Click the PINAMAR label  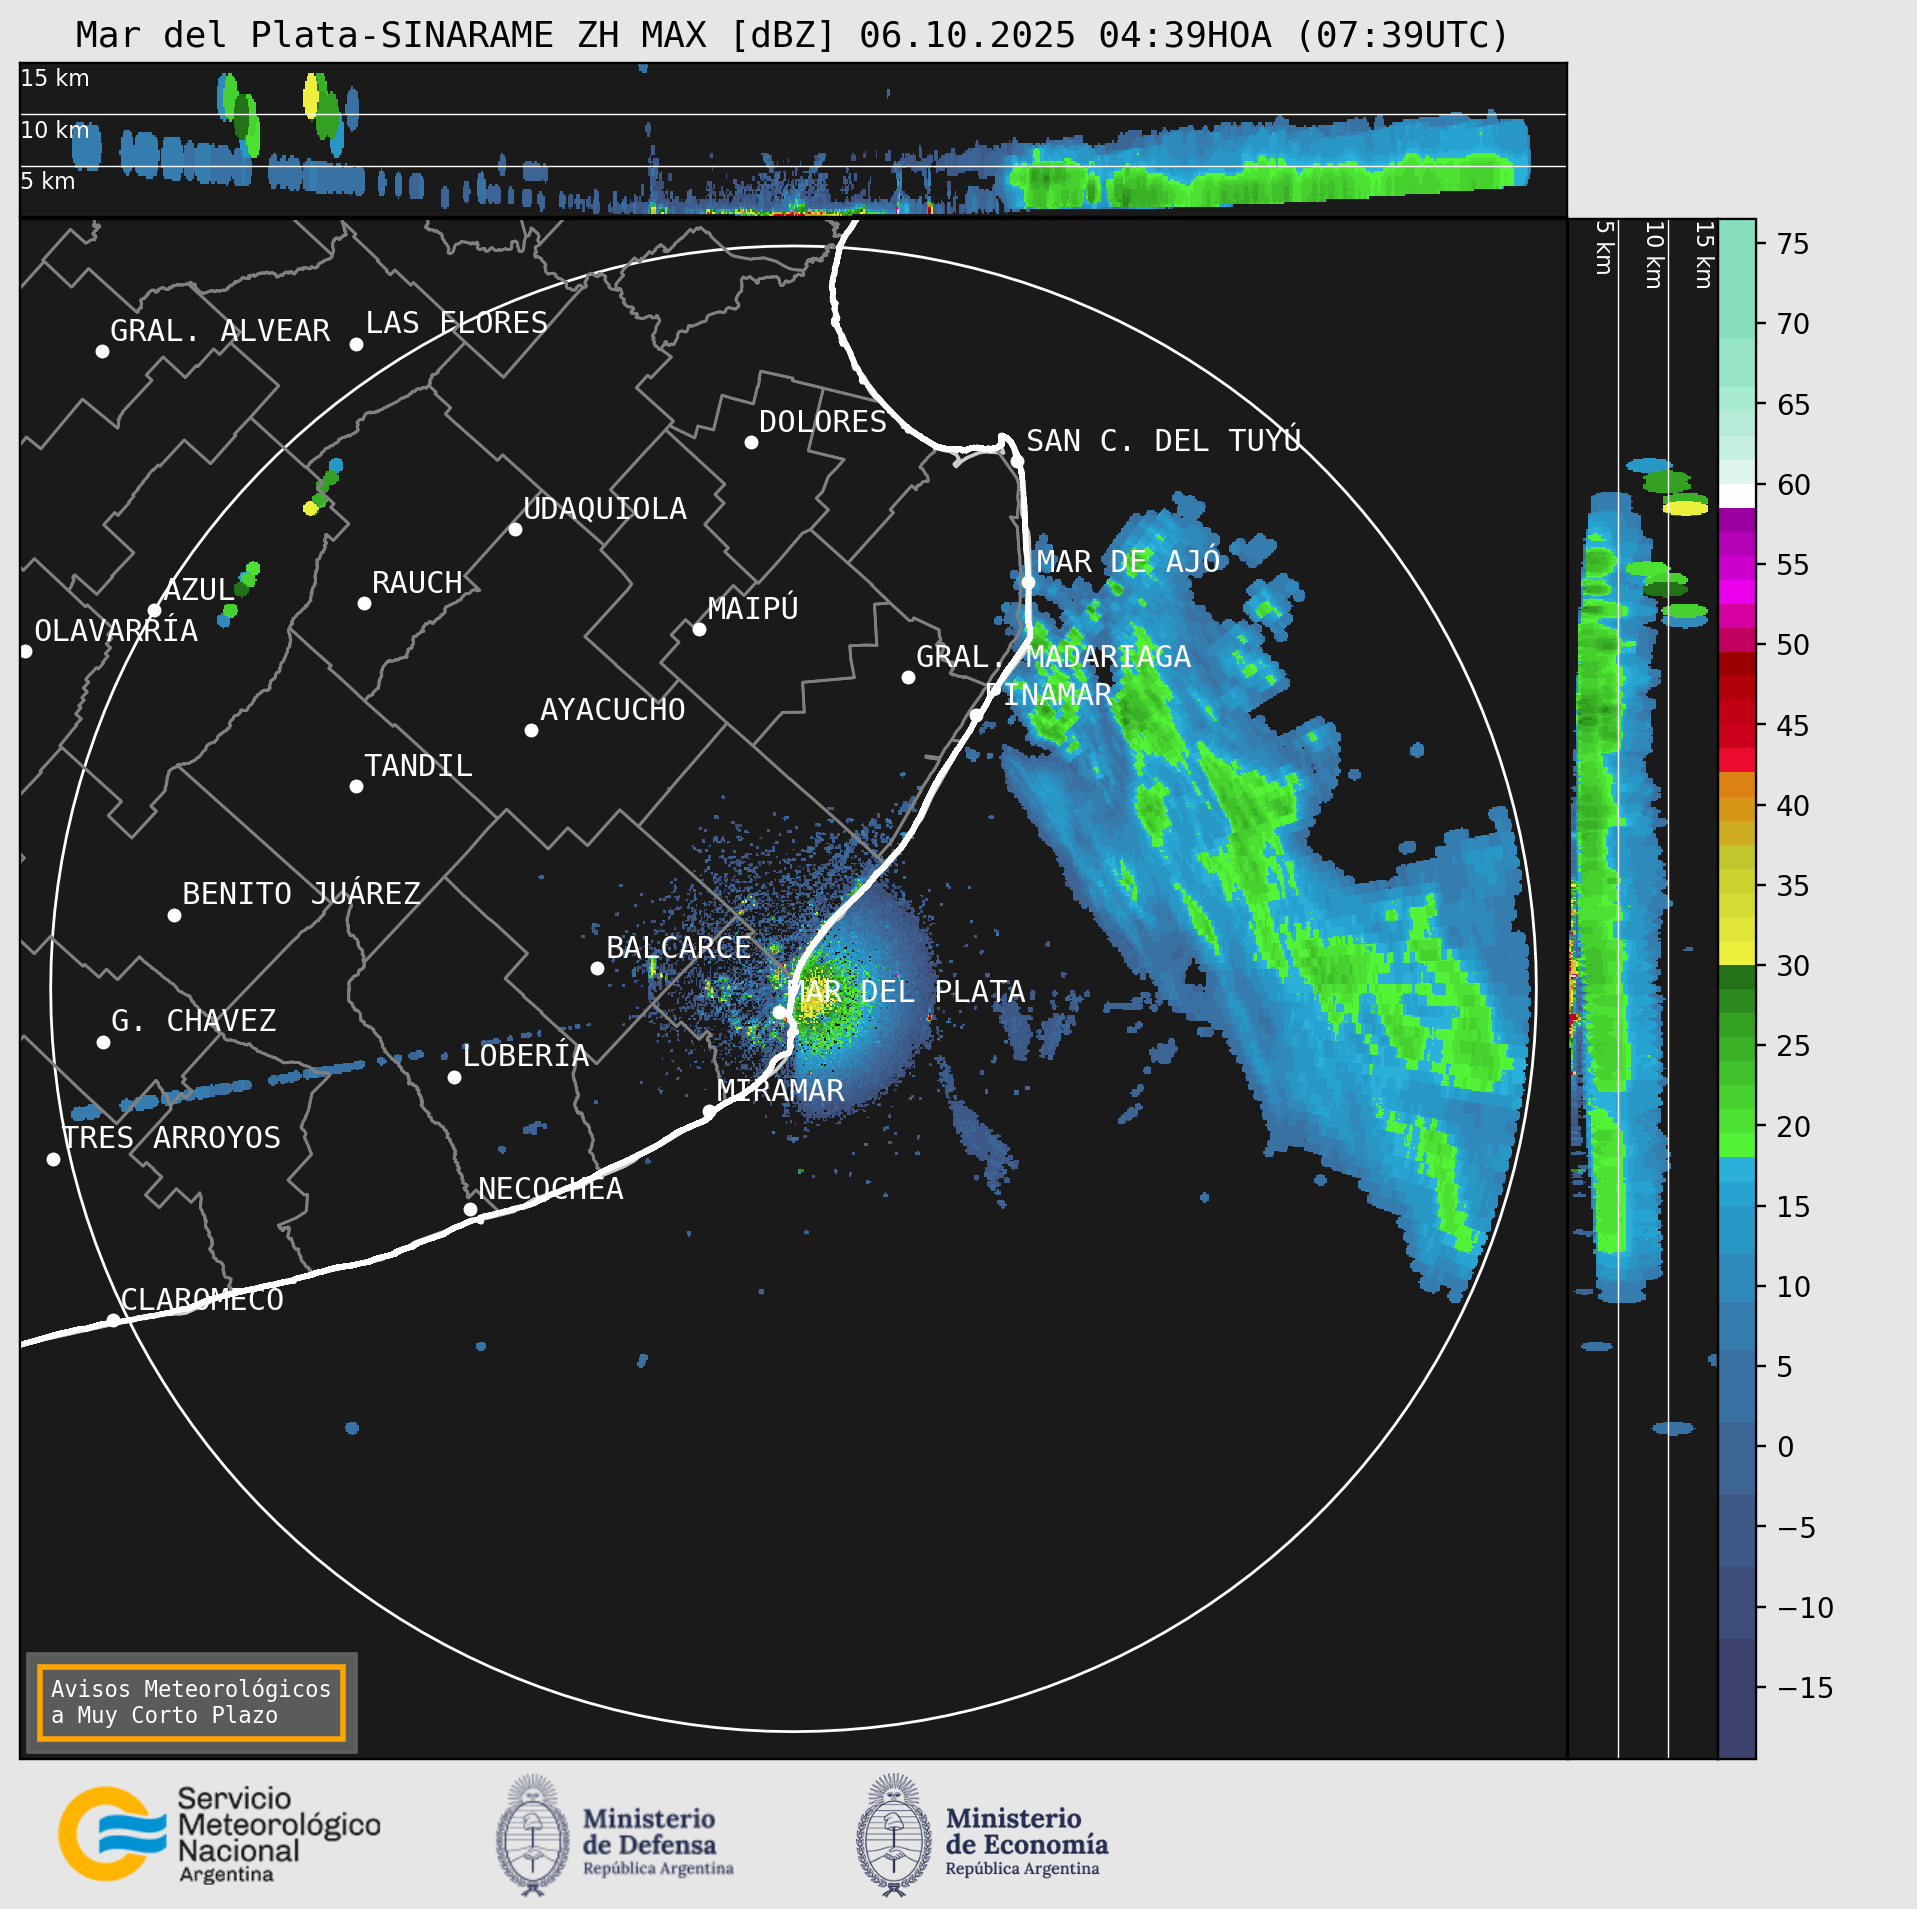(1049, 694)
